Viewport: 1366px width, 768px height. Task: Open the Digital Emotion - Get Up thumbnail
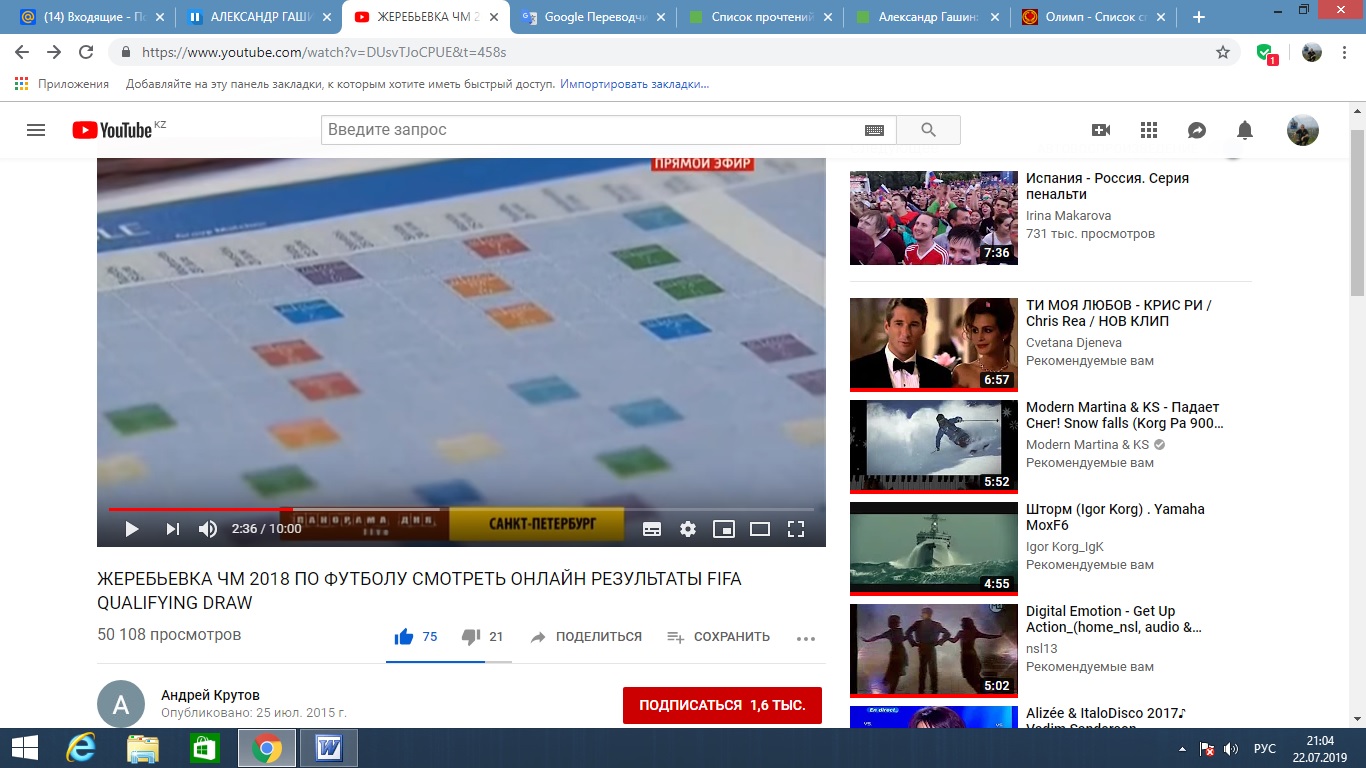934,651
